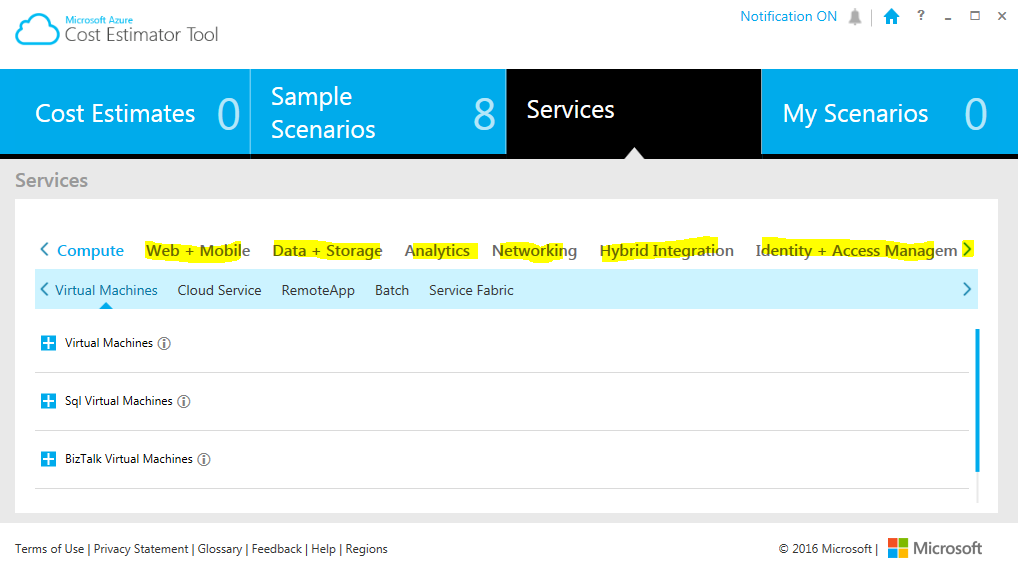Click the Azure cloud logo
This screenshot has height=573, width=1018.
(x=37, y=29)
